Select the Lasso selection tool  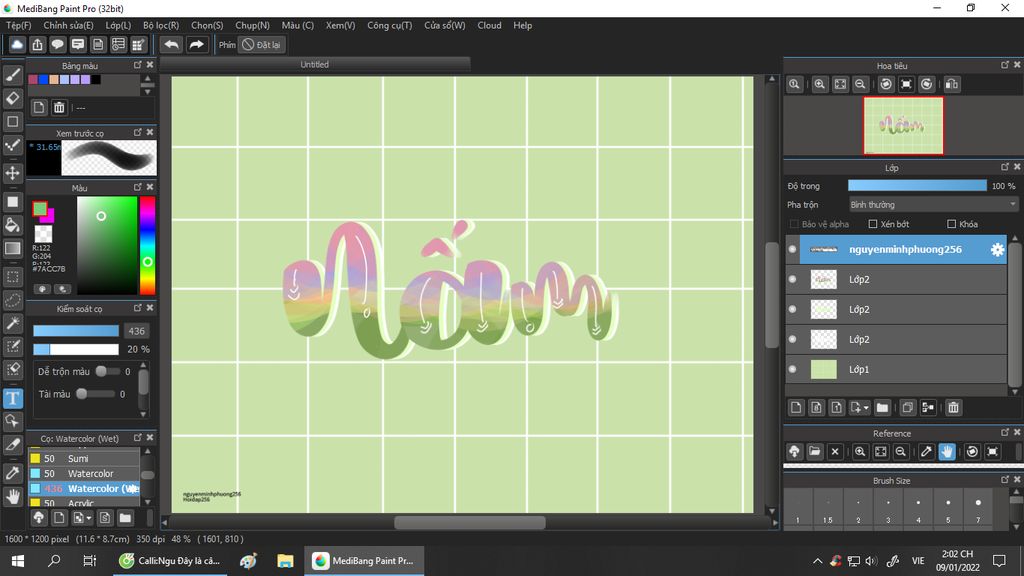click(12, 300)
